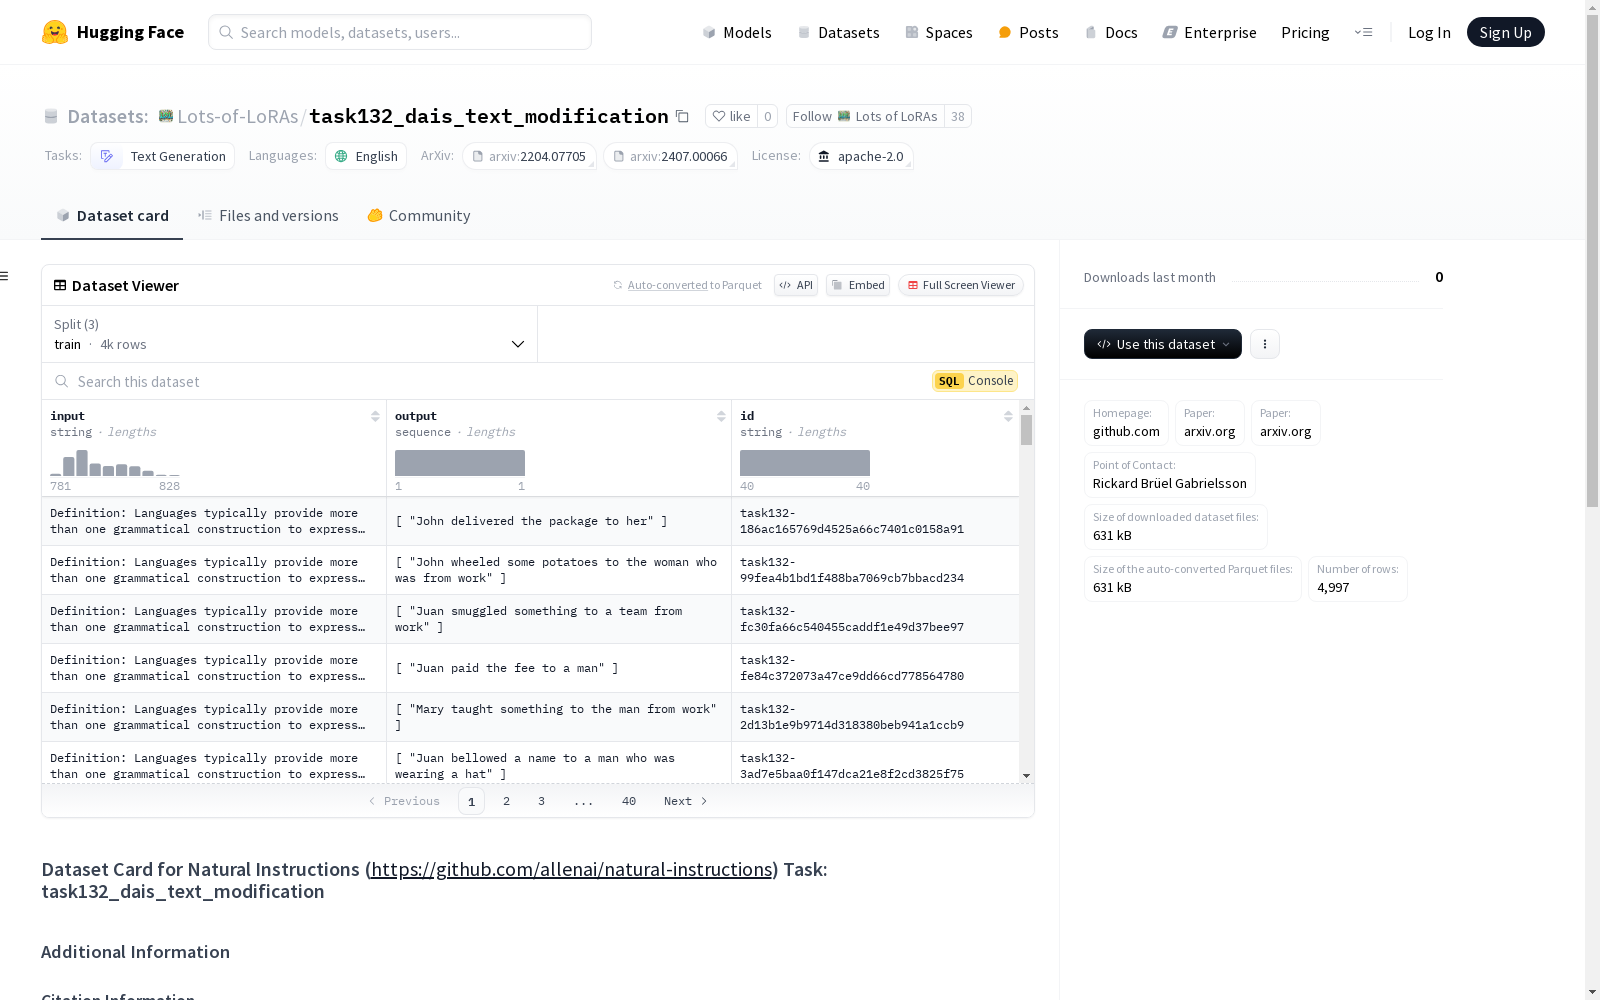Open the natural-instructions GitHub link
1600x1000 pixels.
pyautogui.click(x=572, y=869)
